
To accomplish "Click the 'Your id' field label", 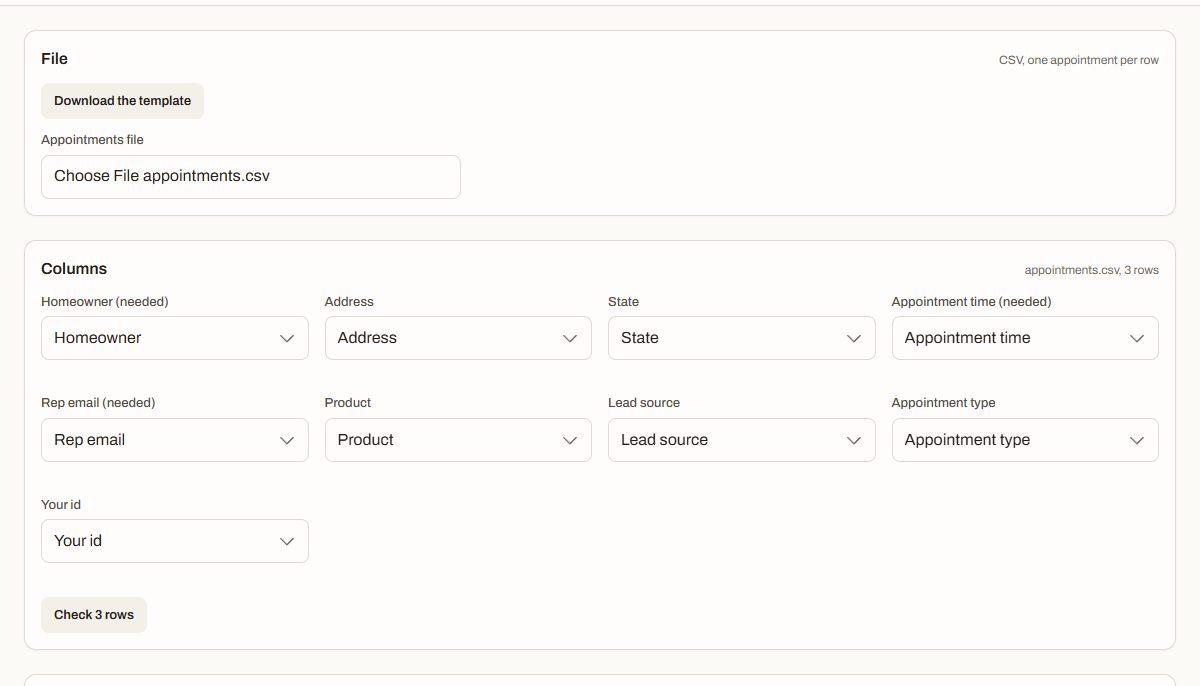I will click(x=61, y=505).
